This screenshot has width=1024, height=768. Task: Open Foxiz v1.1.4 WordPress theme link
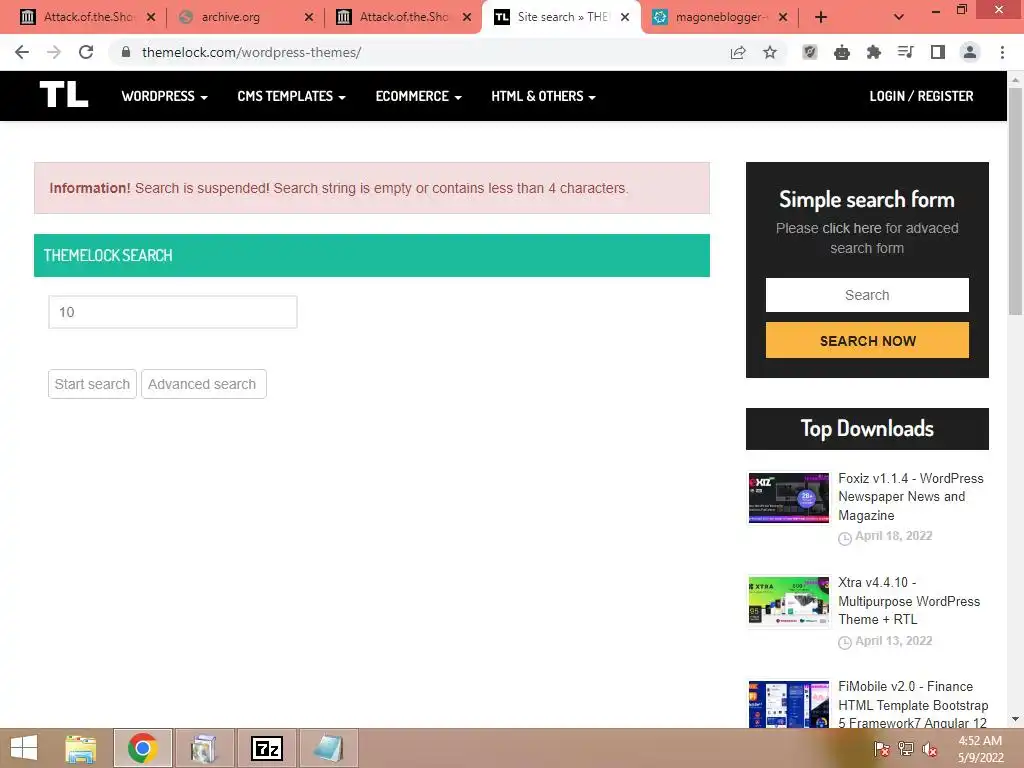911,496
